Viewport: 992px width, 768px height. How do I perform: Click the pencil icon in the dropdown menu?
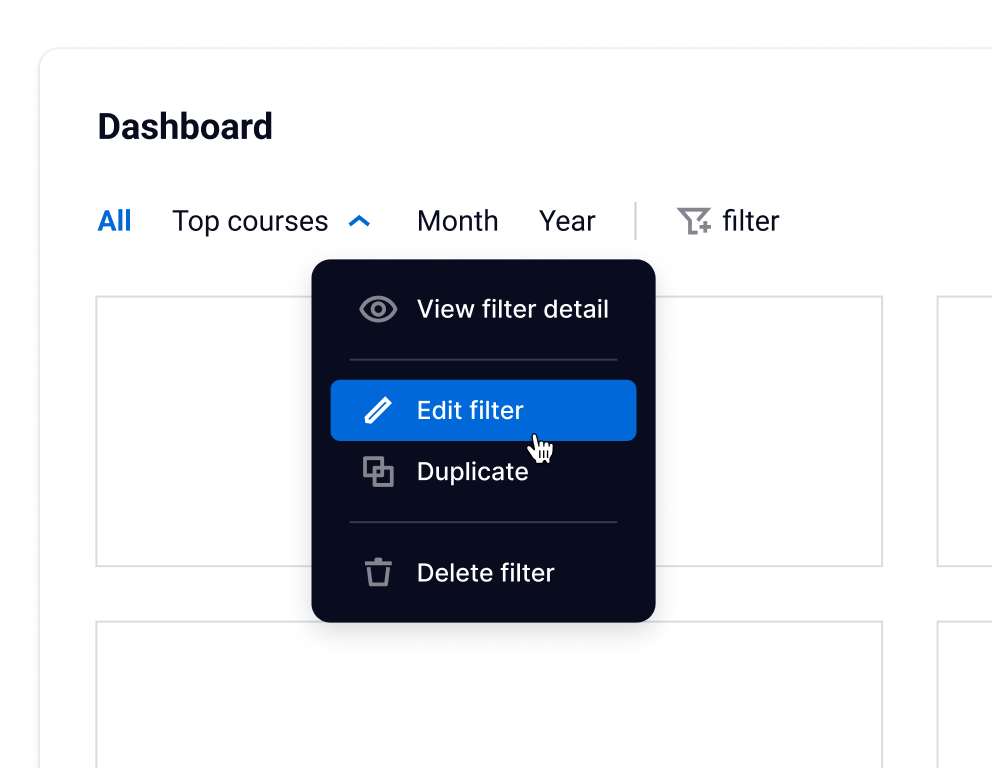378,410
